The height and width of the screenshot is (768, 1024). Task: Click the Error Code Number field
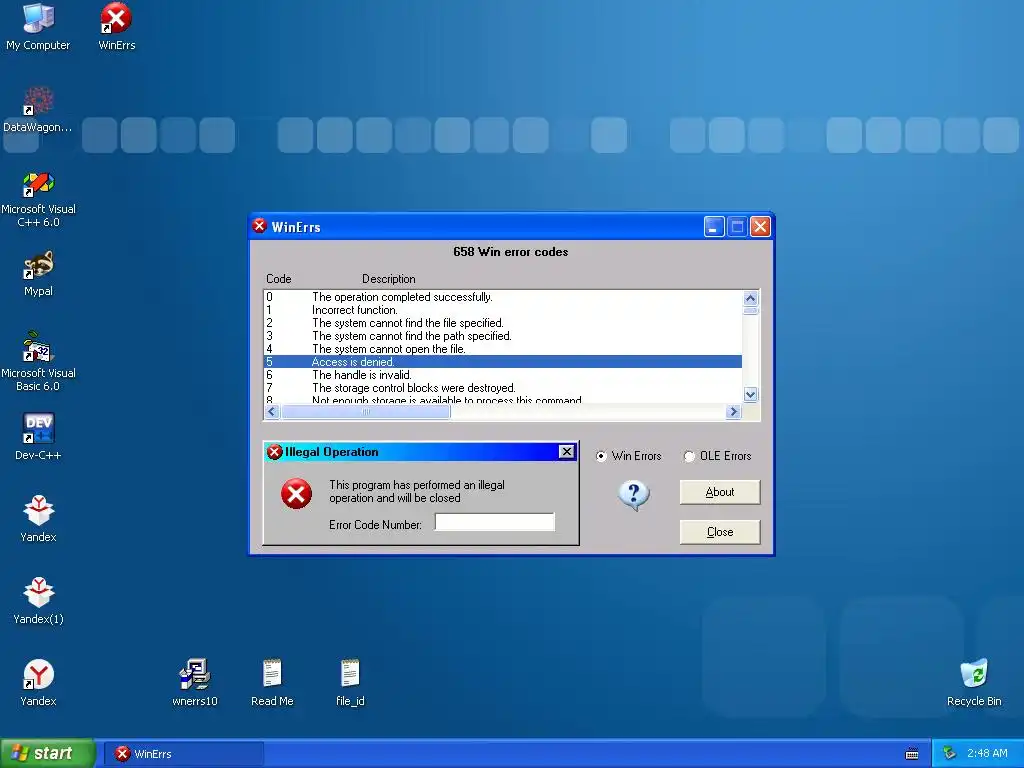point(494,522)
